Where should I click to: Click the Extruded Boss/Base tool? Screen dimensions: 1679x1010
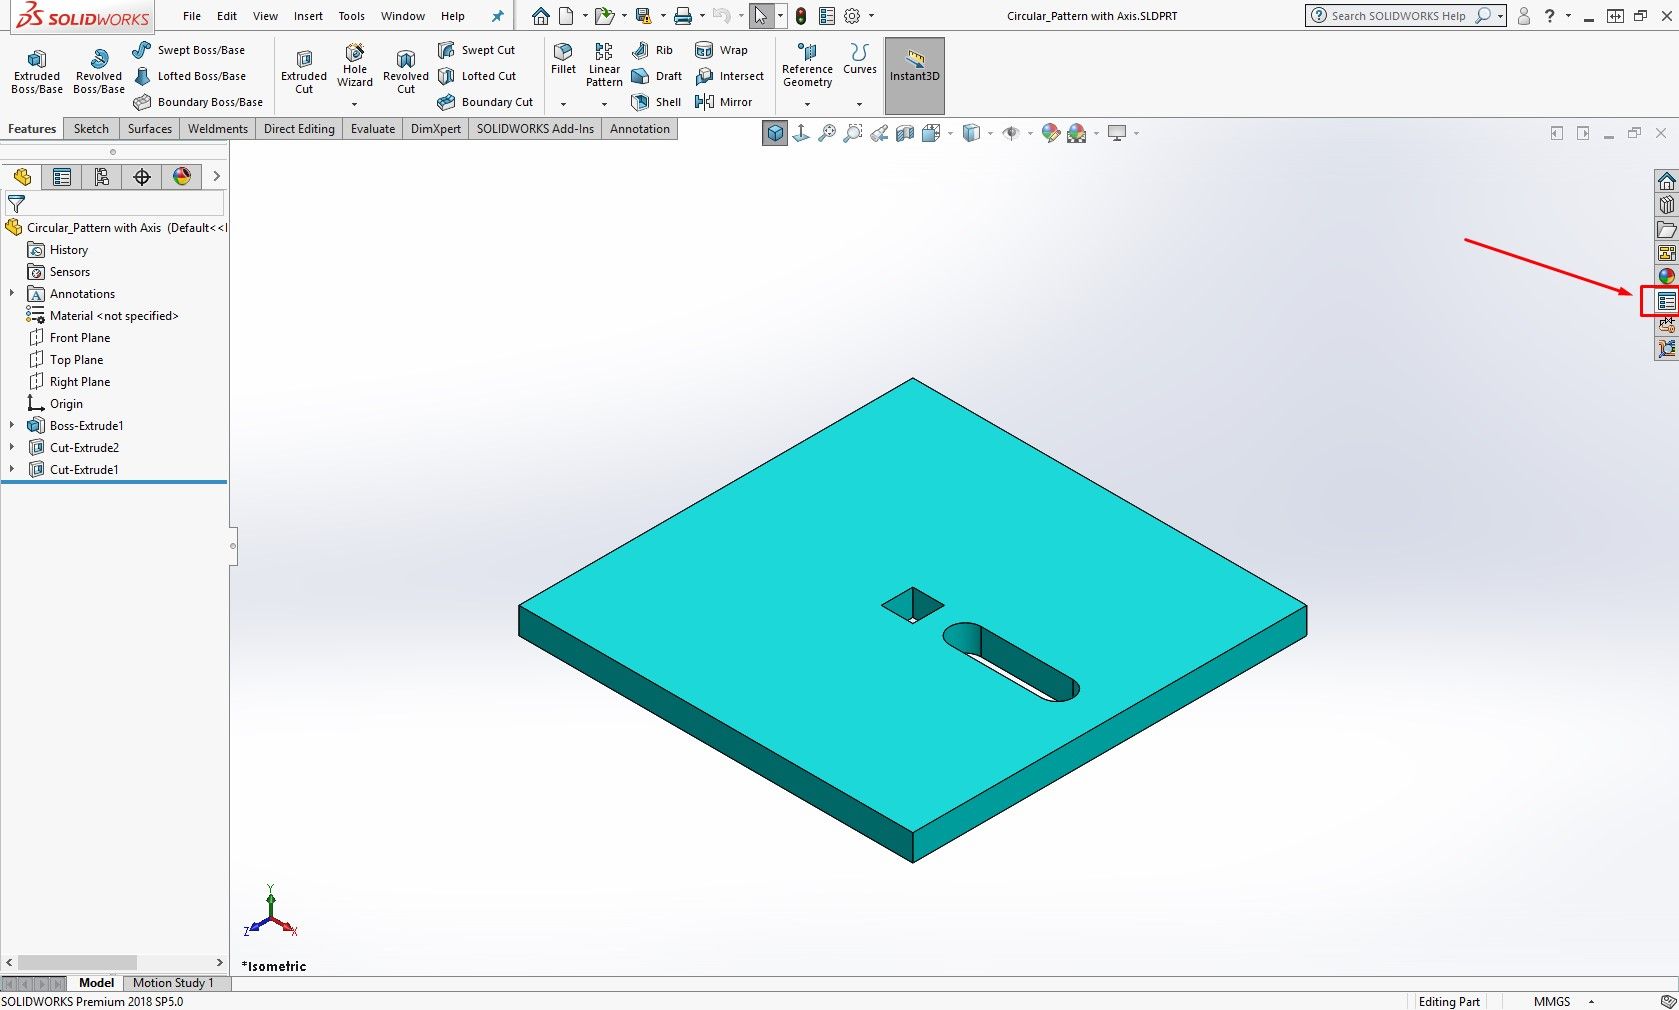(37, 70)
